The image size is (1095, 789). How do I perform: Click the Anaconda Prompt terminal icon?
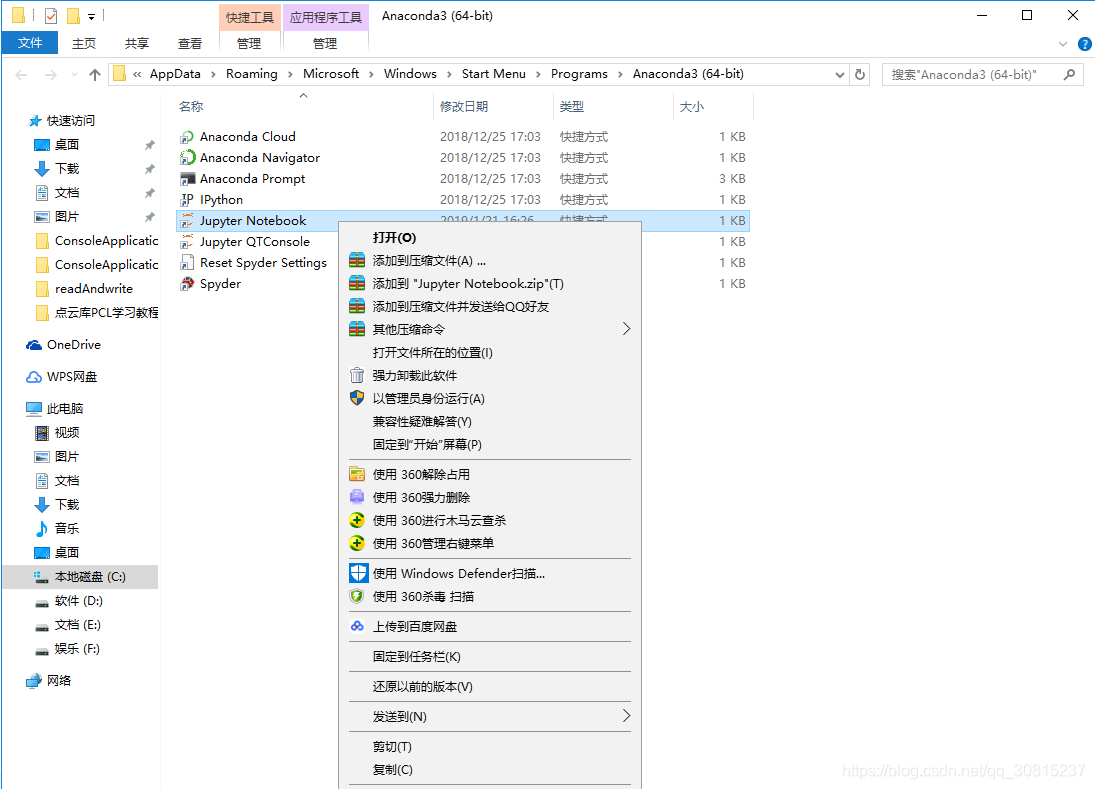click(186, 179)
